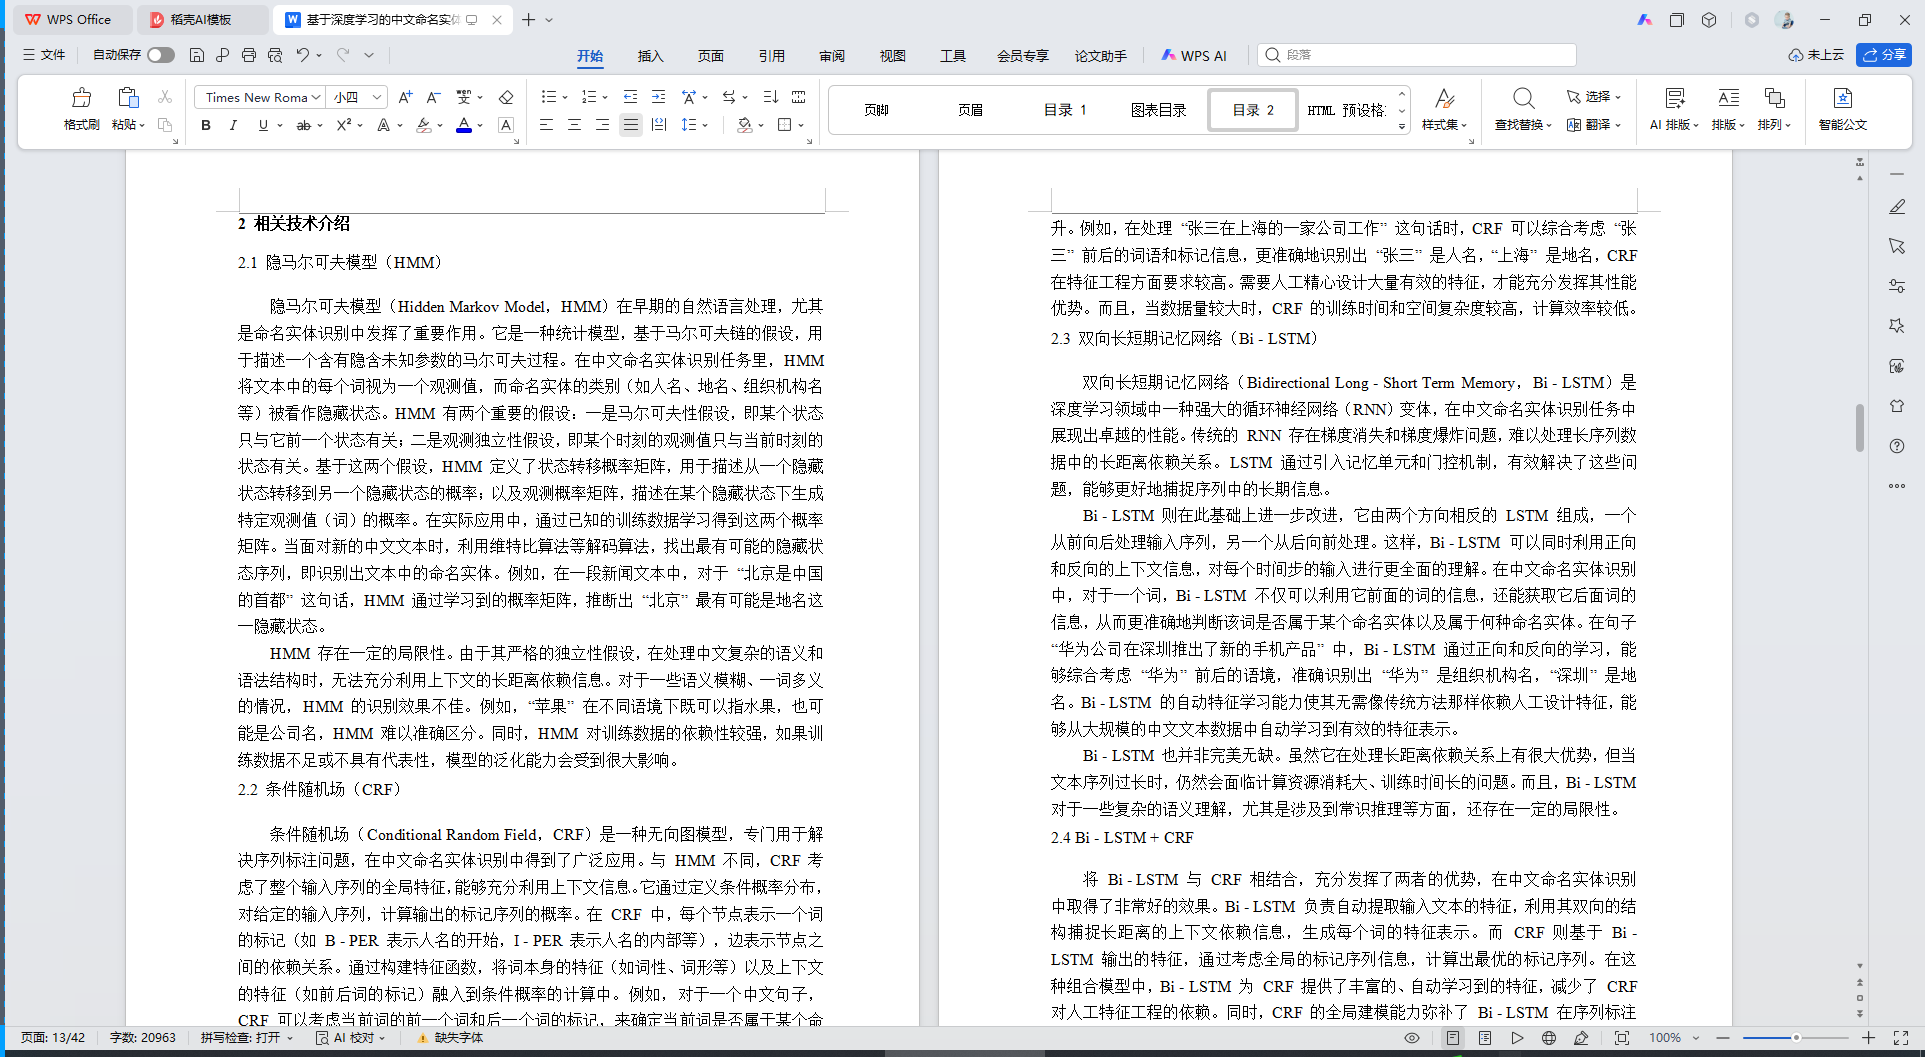Decrease font size with A- icon
Viewport: 1925px width, 1057px height.
pyautogui.click(x=433, y=97)
